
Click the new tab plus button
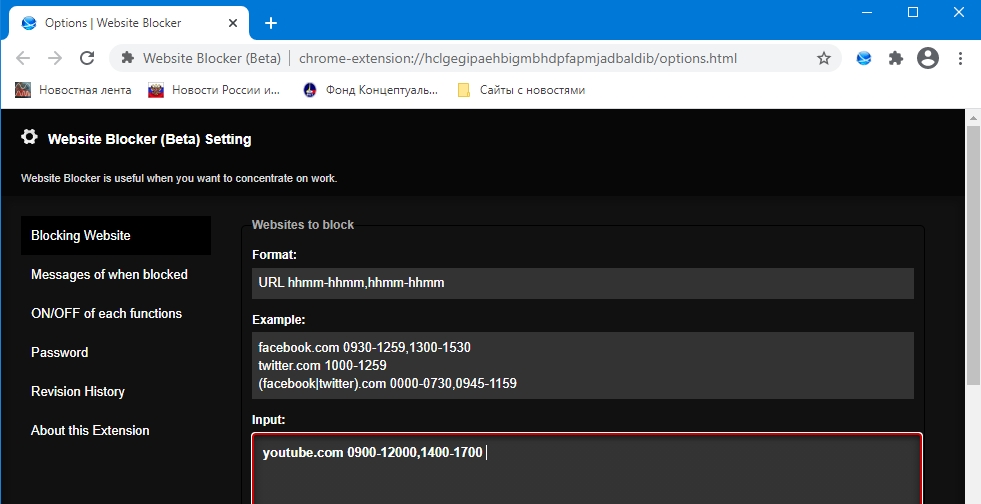click(271, 23)
